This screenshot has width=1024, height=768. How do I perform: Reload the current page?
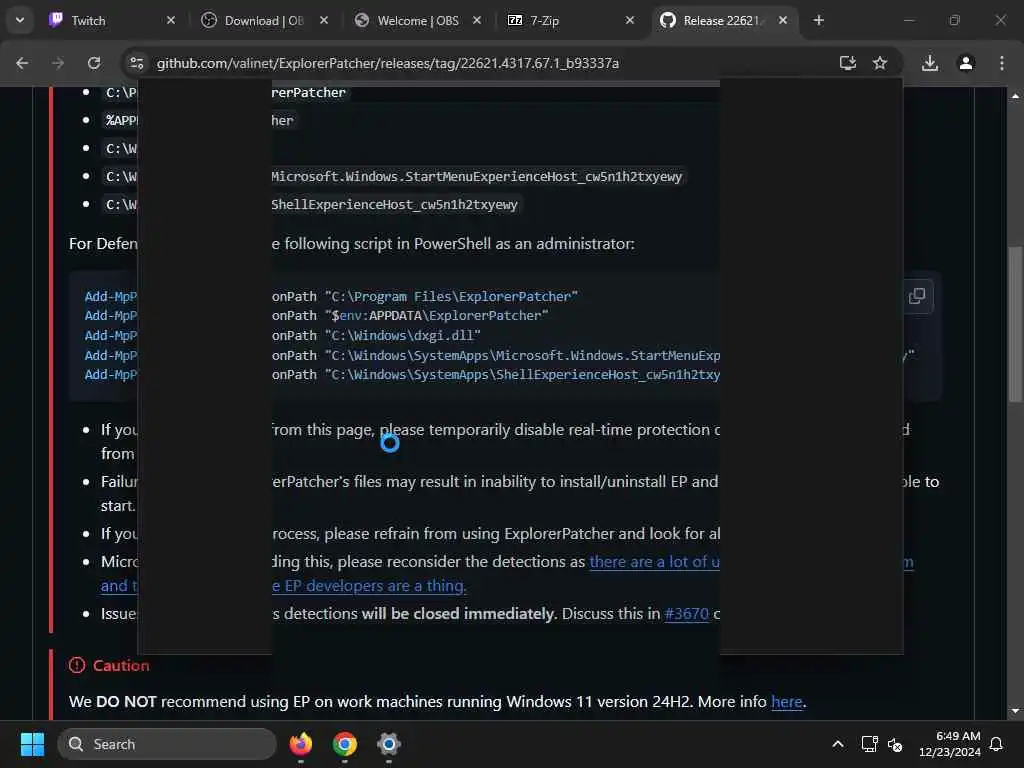(94, 63)
